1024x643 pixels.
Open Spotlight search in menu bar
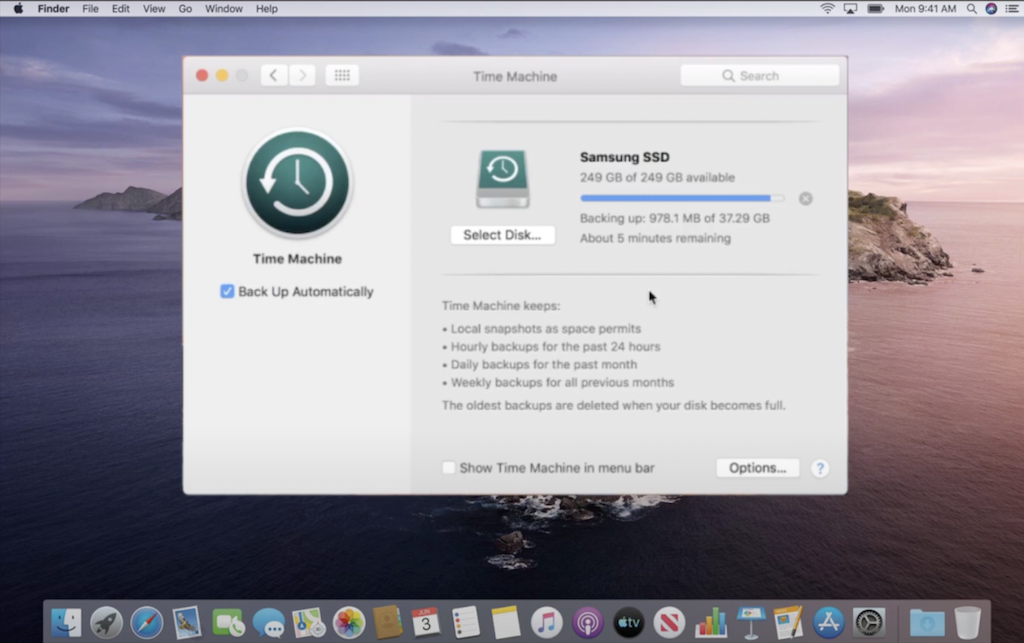pos(972,8)
